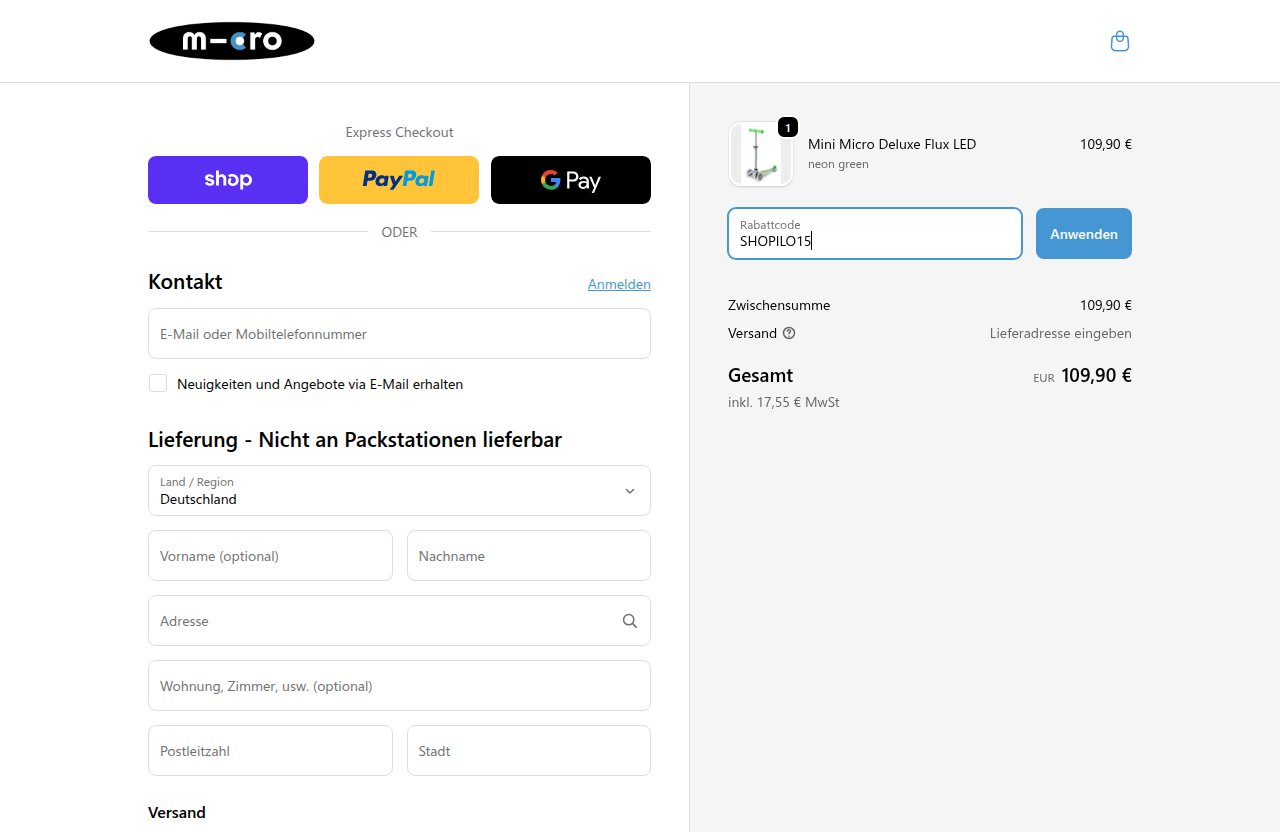Pay with Google Pay express button

(571, 180)
